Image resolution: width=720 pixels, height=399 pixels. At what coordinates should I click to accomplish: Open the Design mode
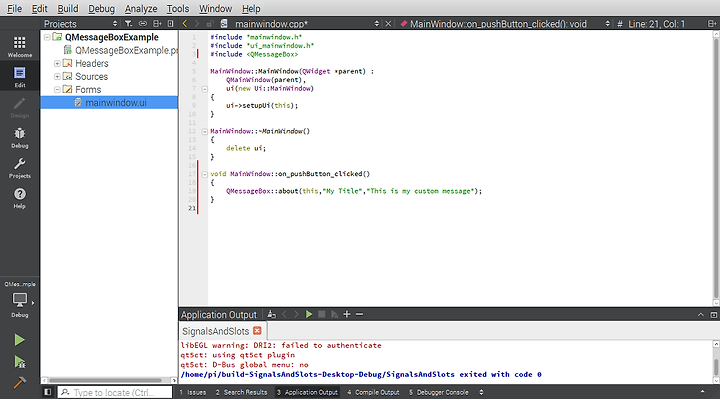[x=20, y=107]
